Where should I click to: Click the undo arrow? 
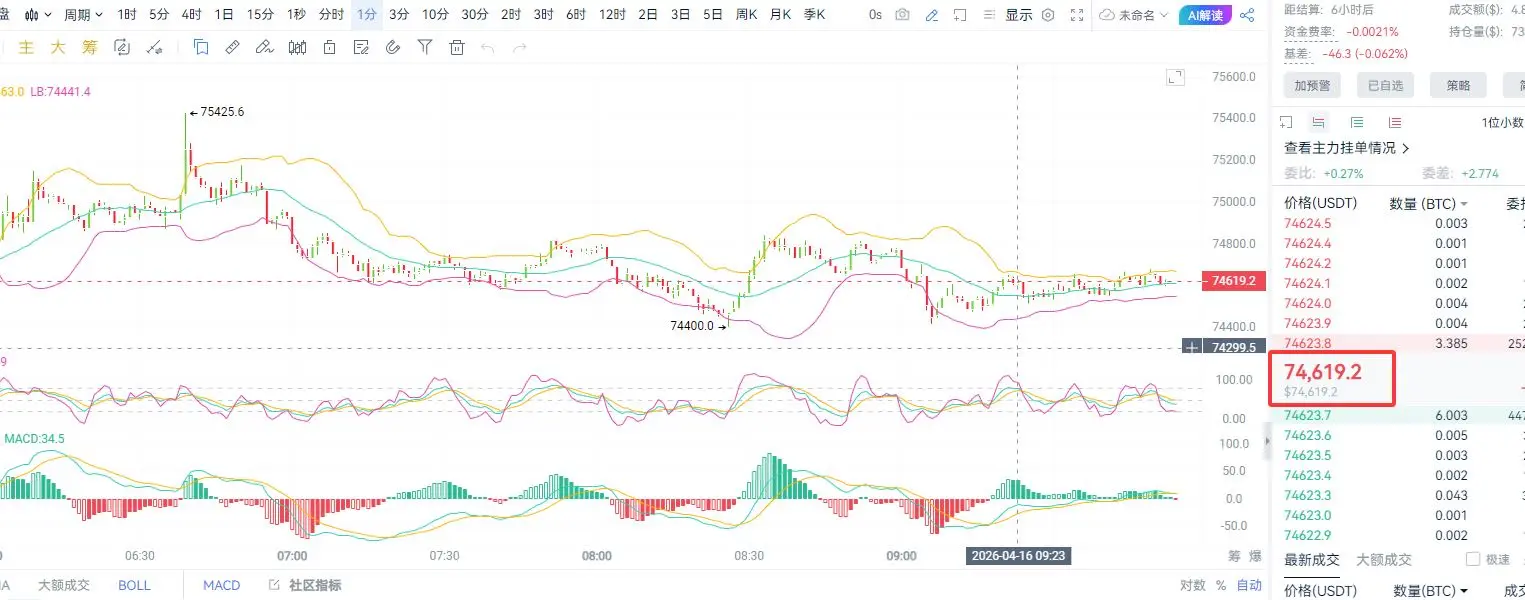click(x=488, y=47)
